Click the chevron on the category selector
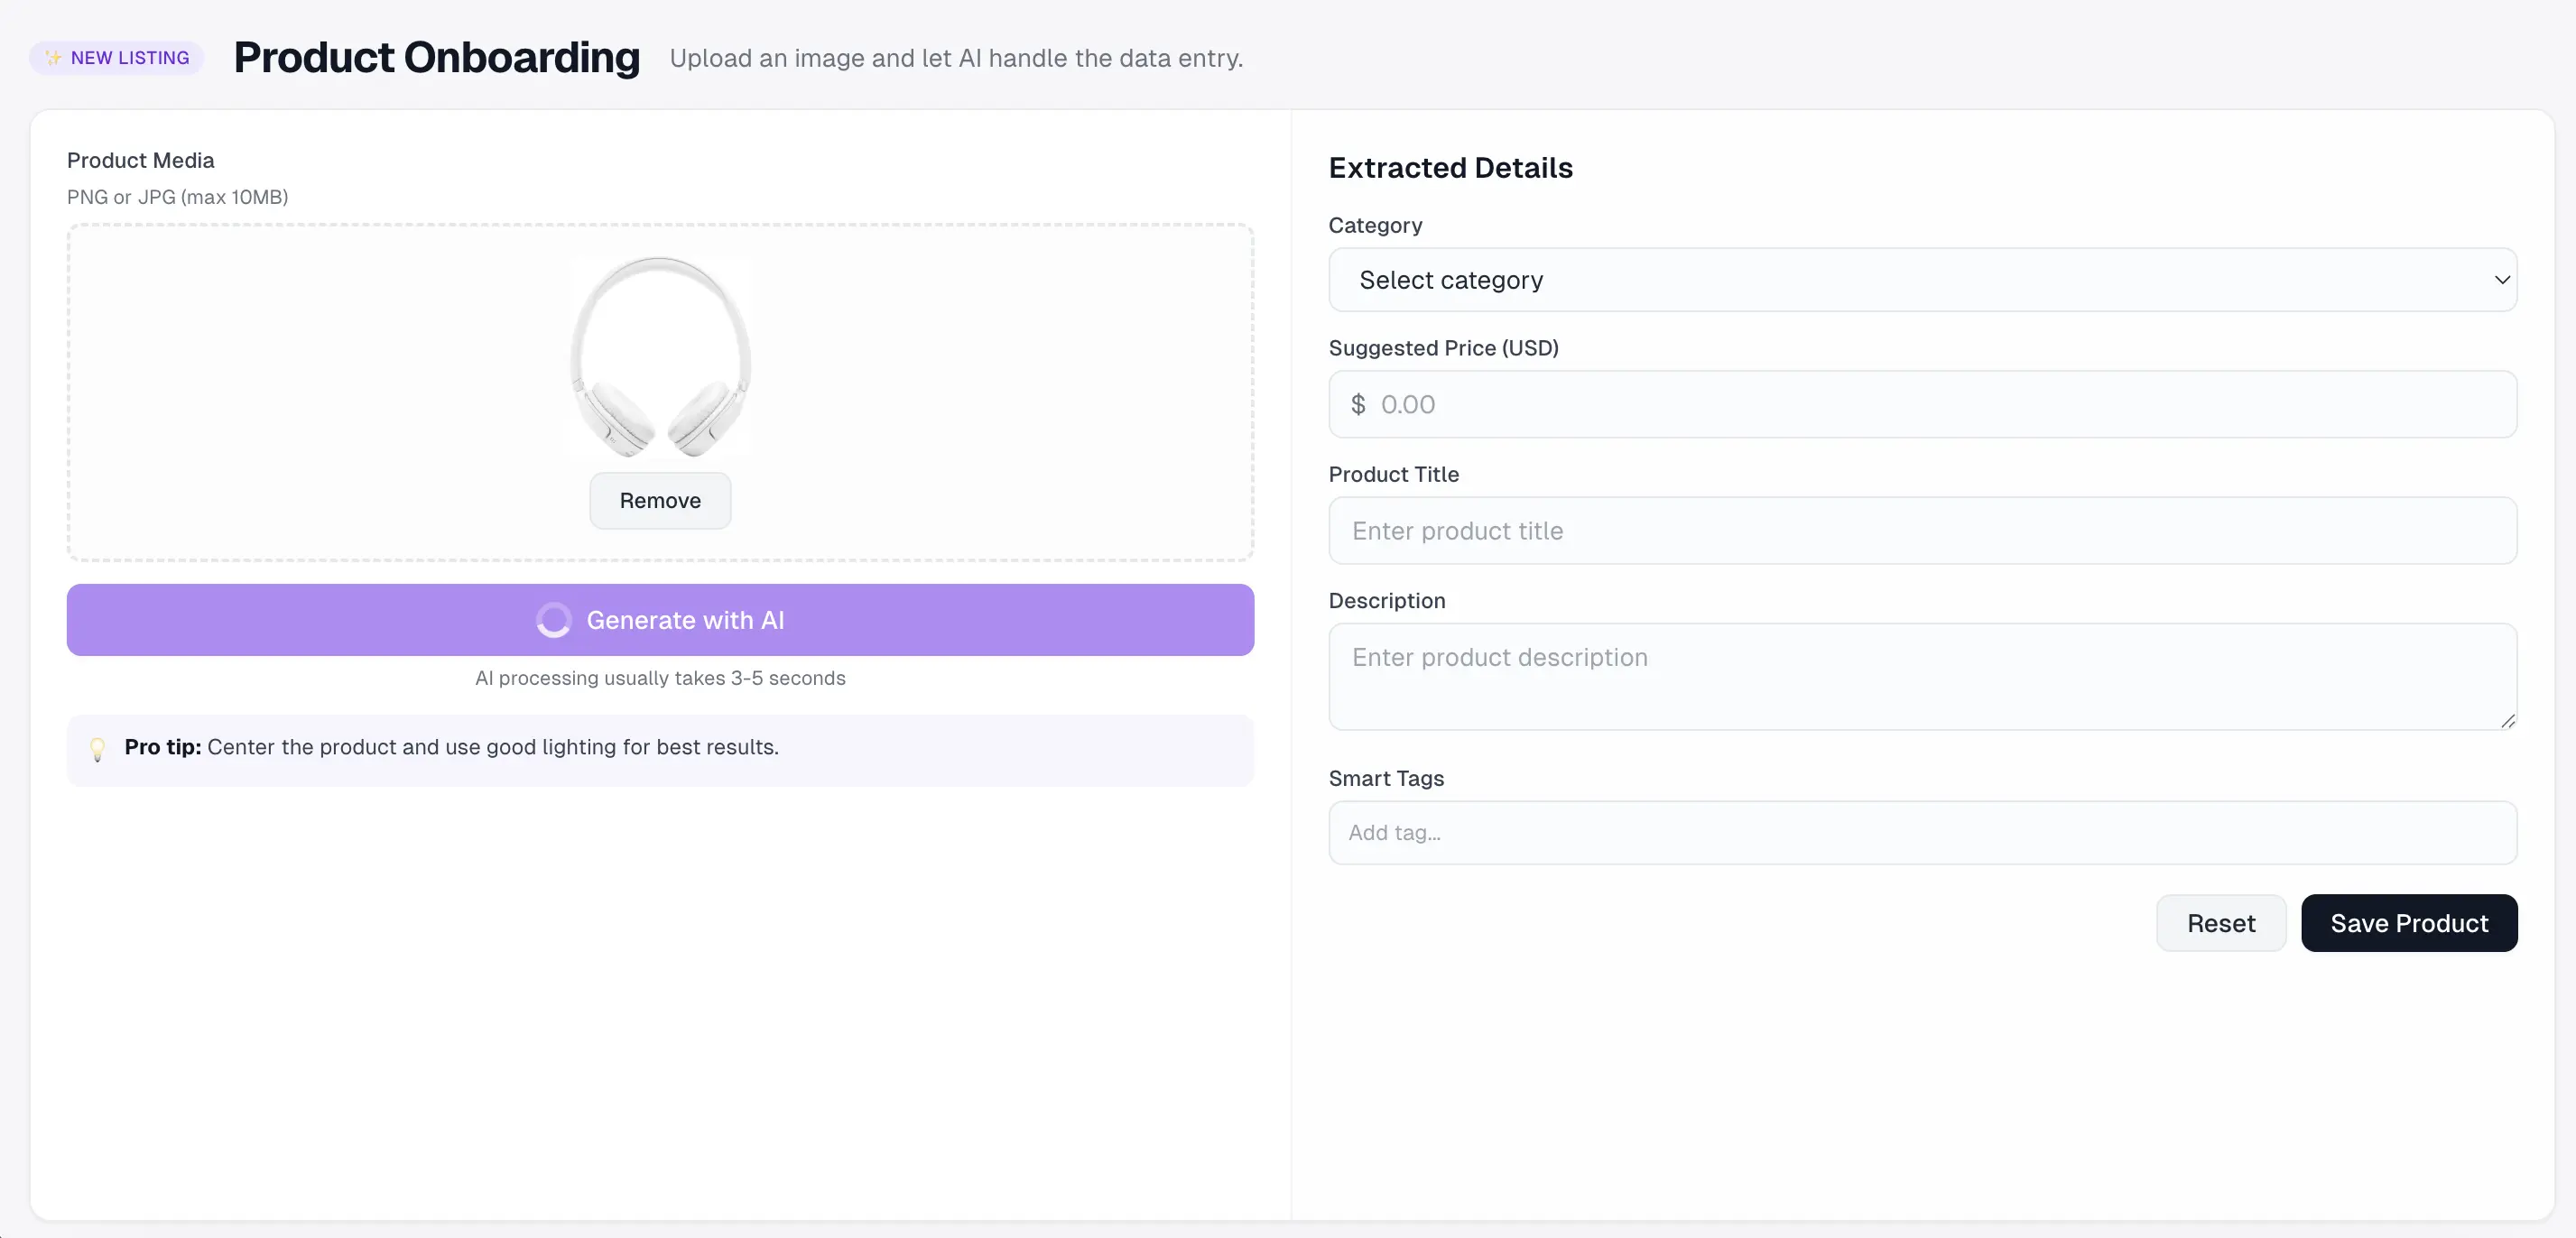 click(2501, 280)
